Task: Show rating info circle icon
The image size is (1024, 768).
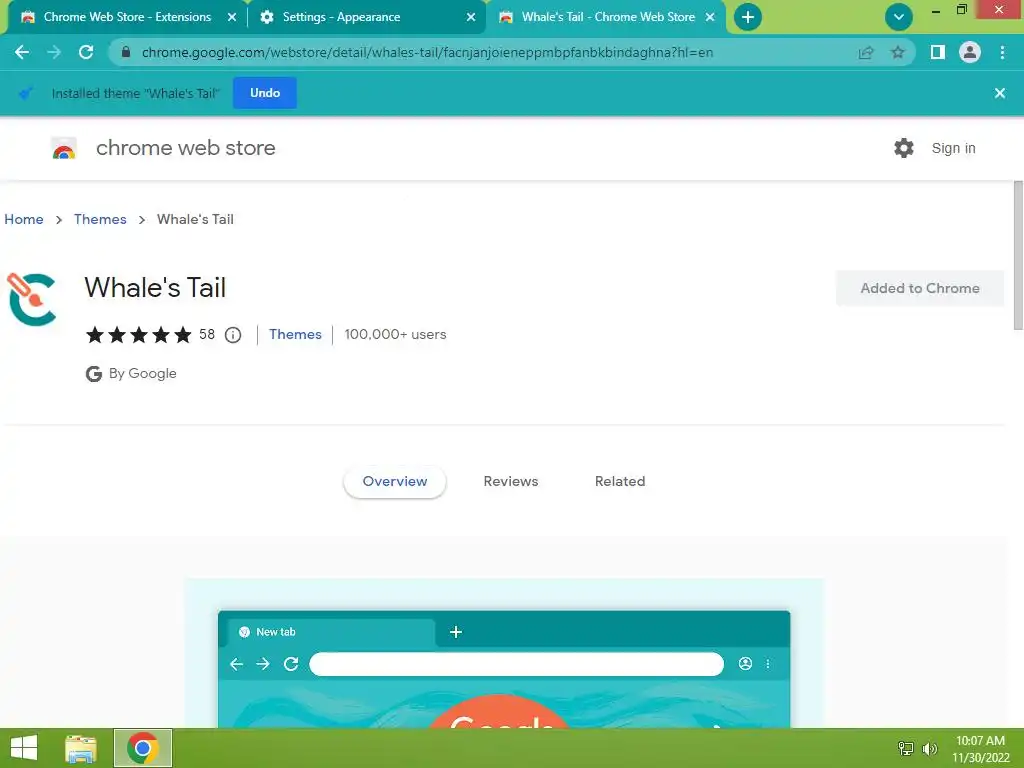Action: [233, 335]
